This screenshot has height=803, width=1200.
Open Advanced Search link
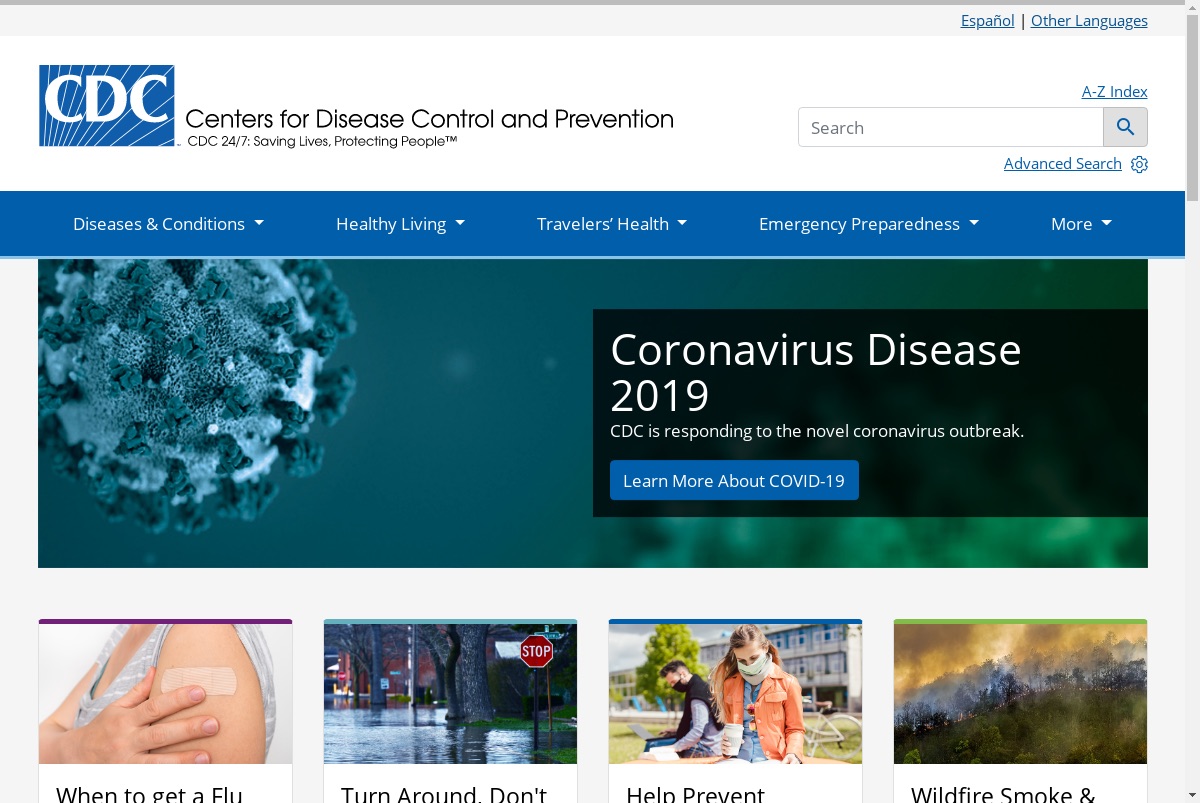click(1062, 164)
